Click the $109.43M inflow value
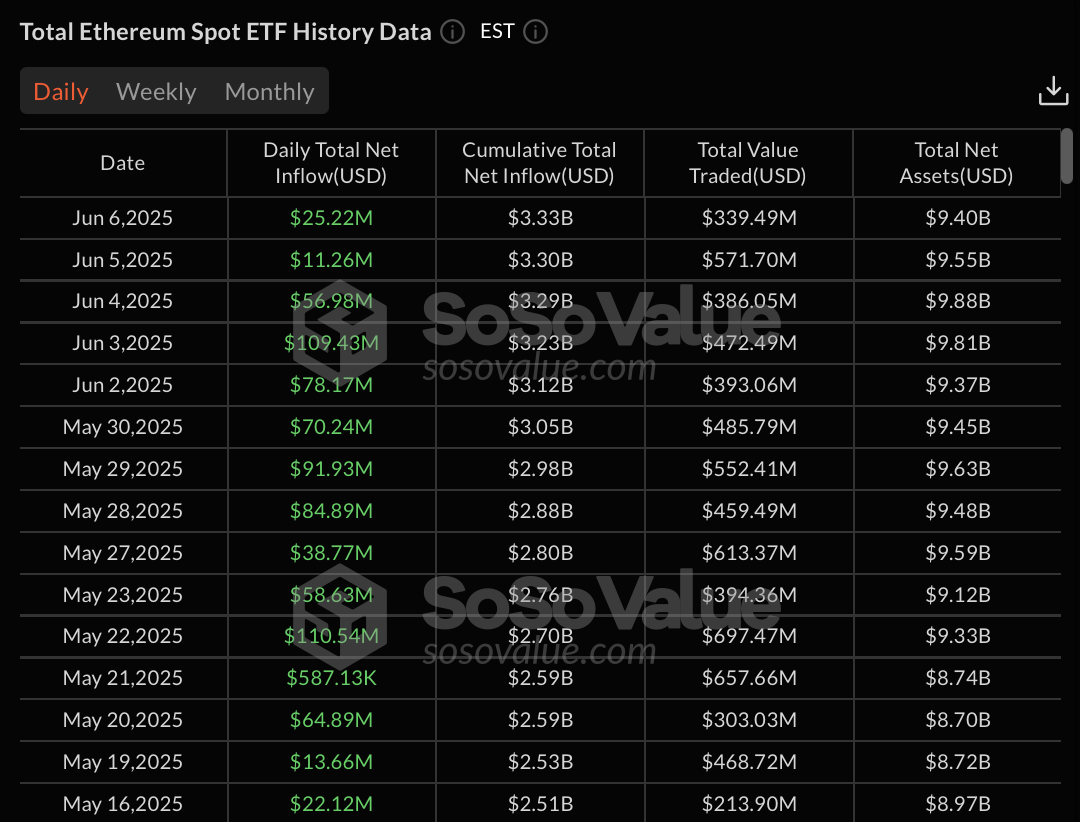Image resolution: width=1080 pixels, height=822 pixels. coord(331,343)
